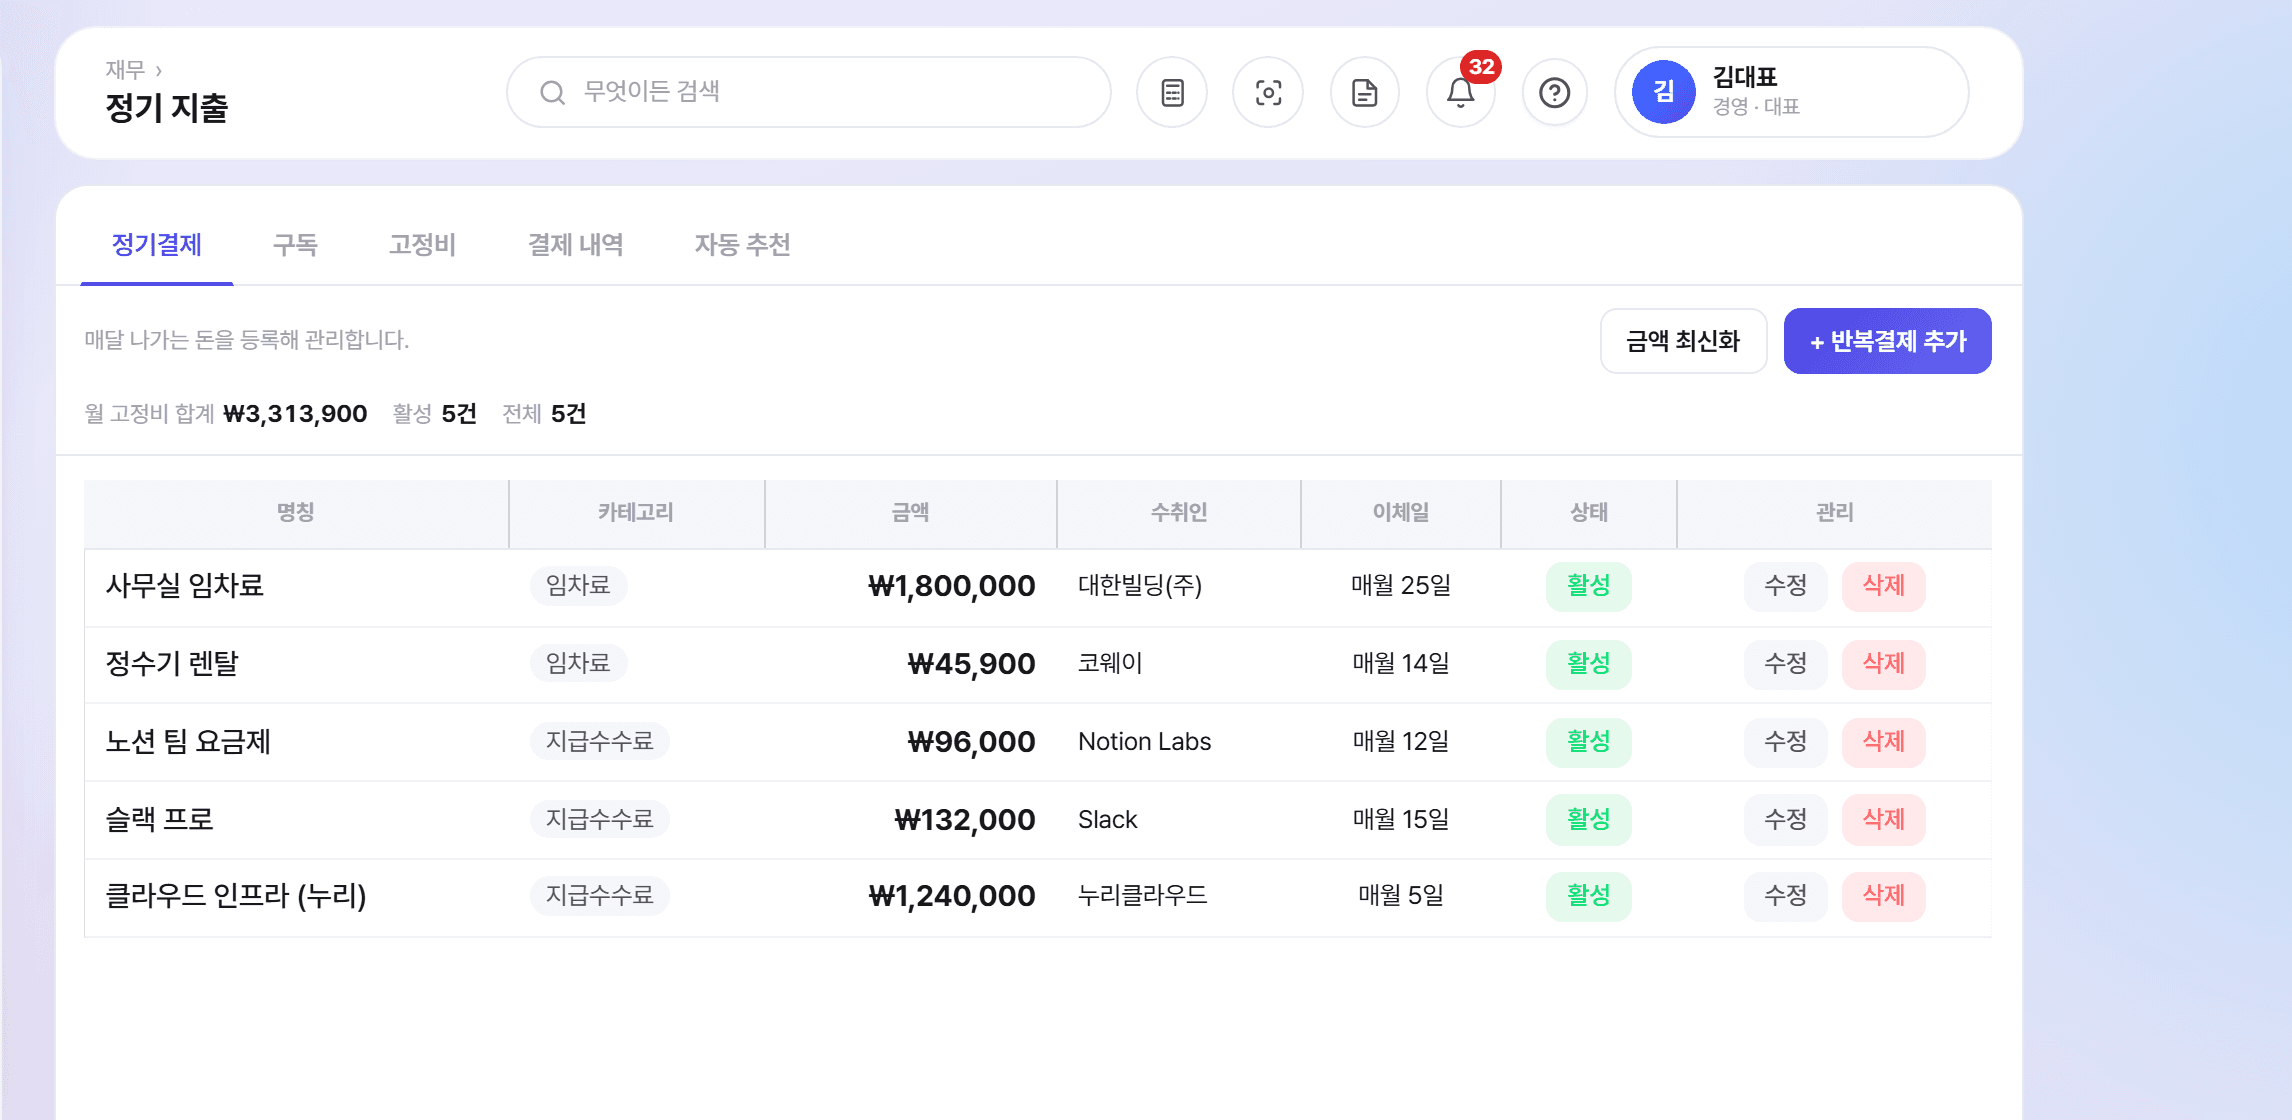The height and width of the screenshot is (1120, 2292).
Task: Click 활성 status of 슬랙 프로
Action: 1589,820
